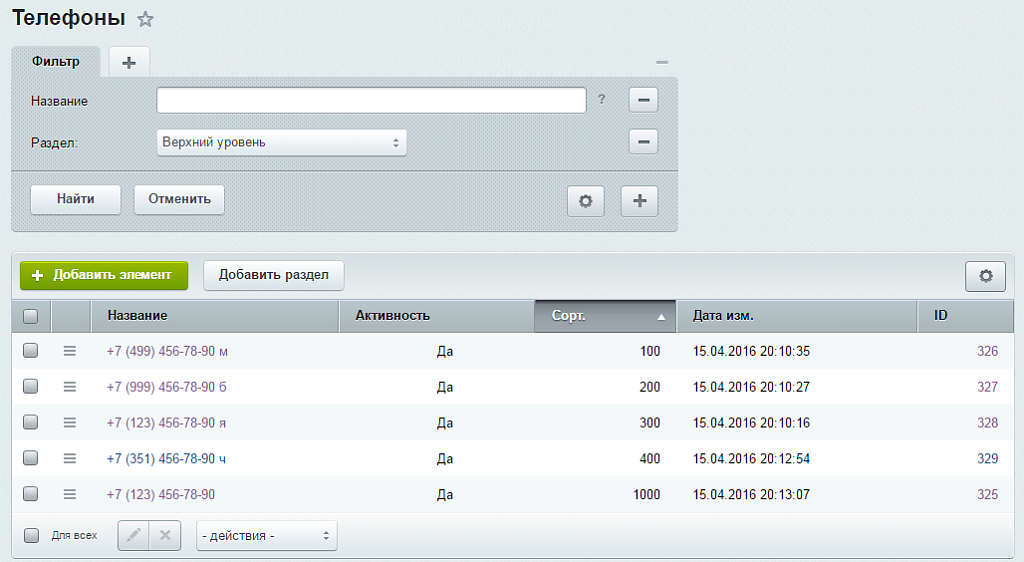Screen dimensions: 1024x562
Task: Sort by the Сорт. column header
Action: coord(605,316)
